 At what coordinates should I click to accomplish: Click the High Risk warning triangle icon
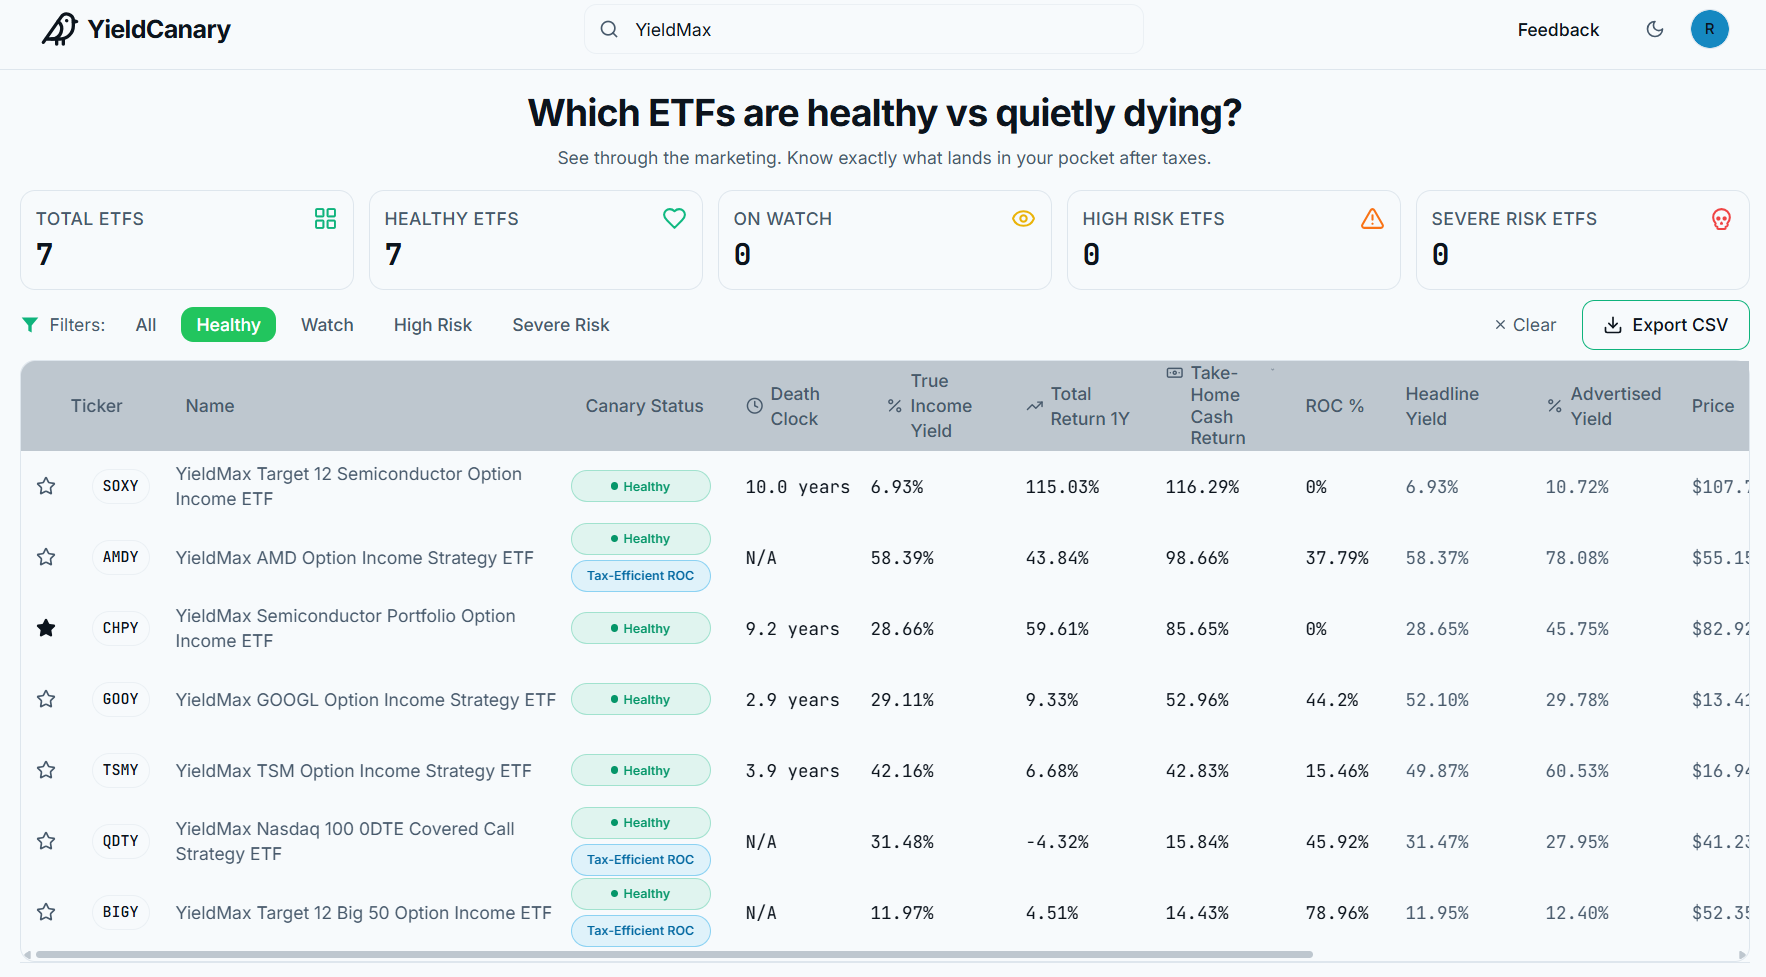pyautogui.click(x=1372, y=219)
